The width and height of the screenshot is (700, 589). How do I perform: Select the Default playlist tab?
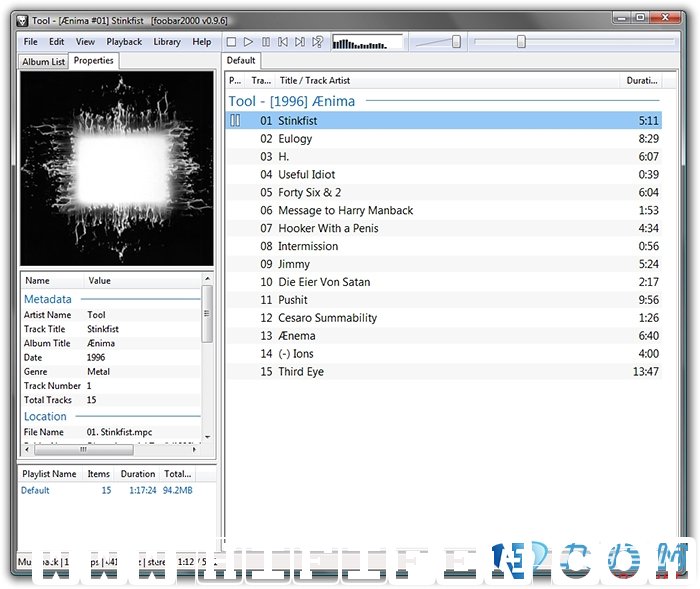[x=241, y=60]
